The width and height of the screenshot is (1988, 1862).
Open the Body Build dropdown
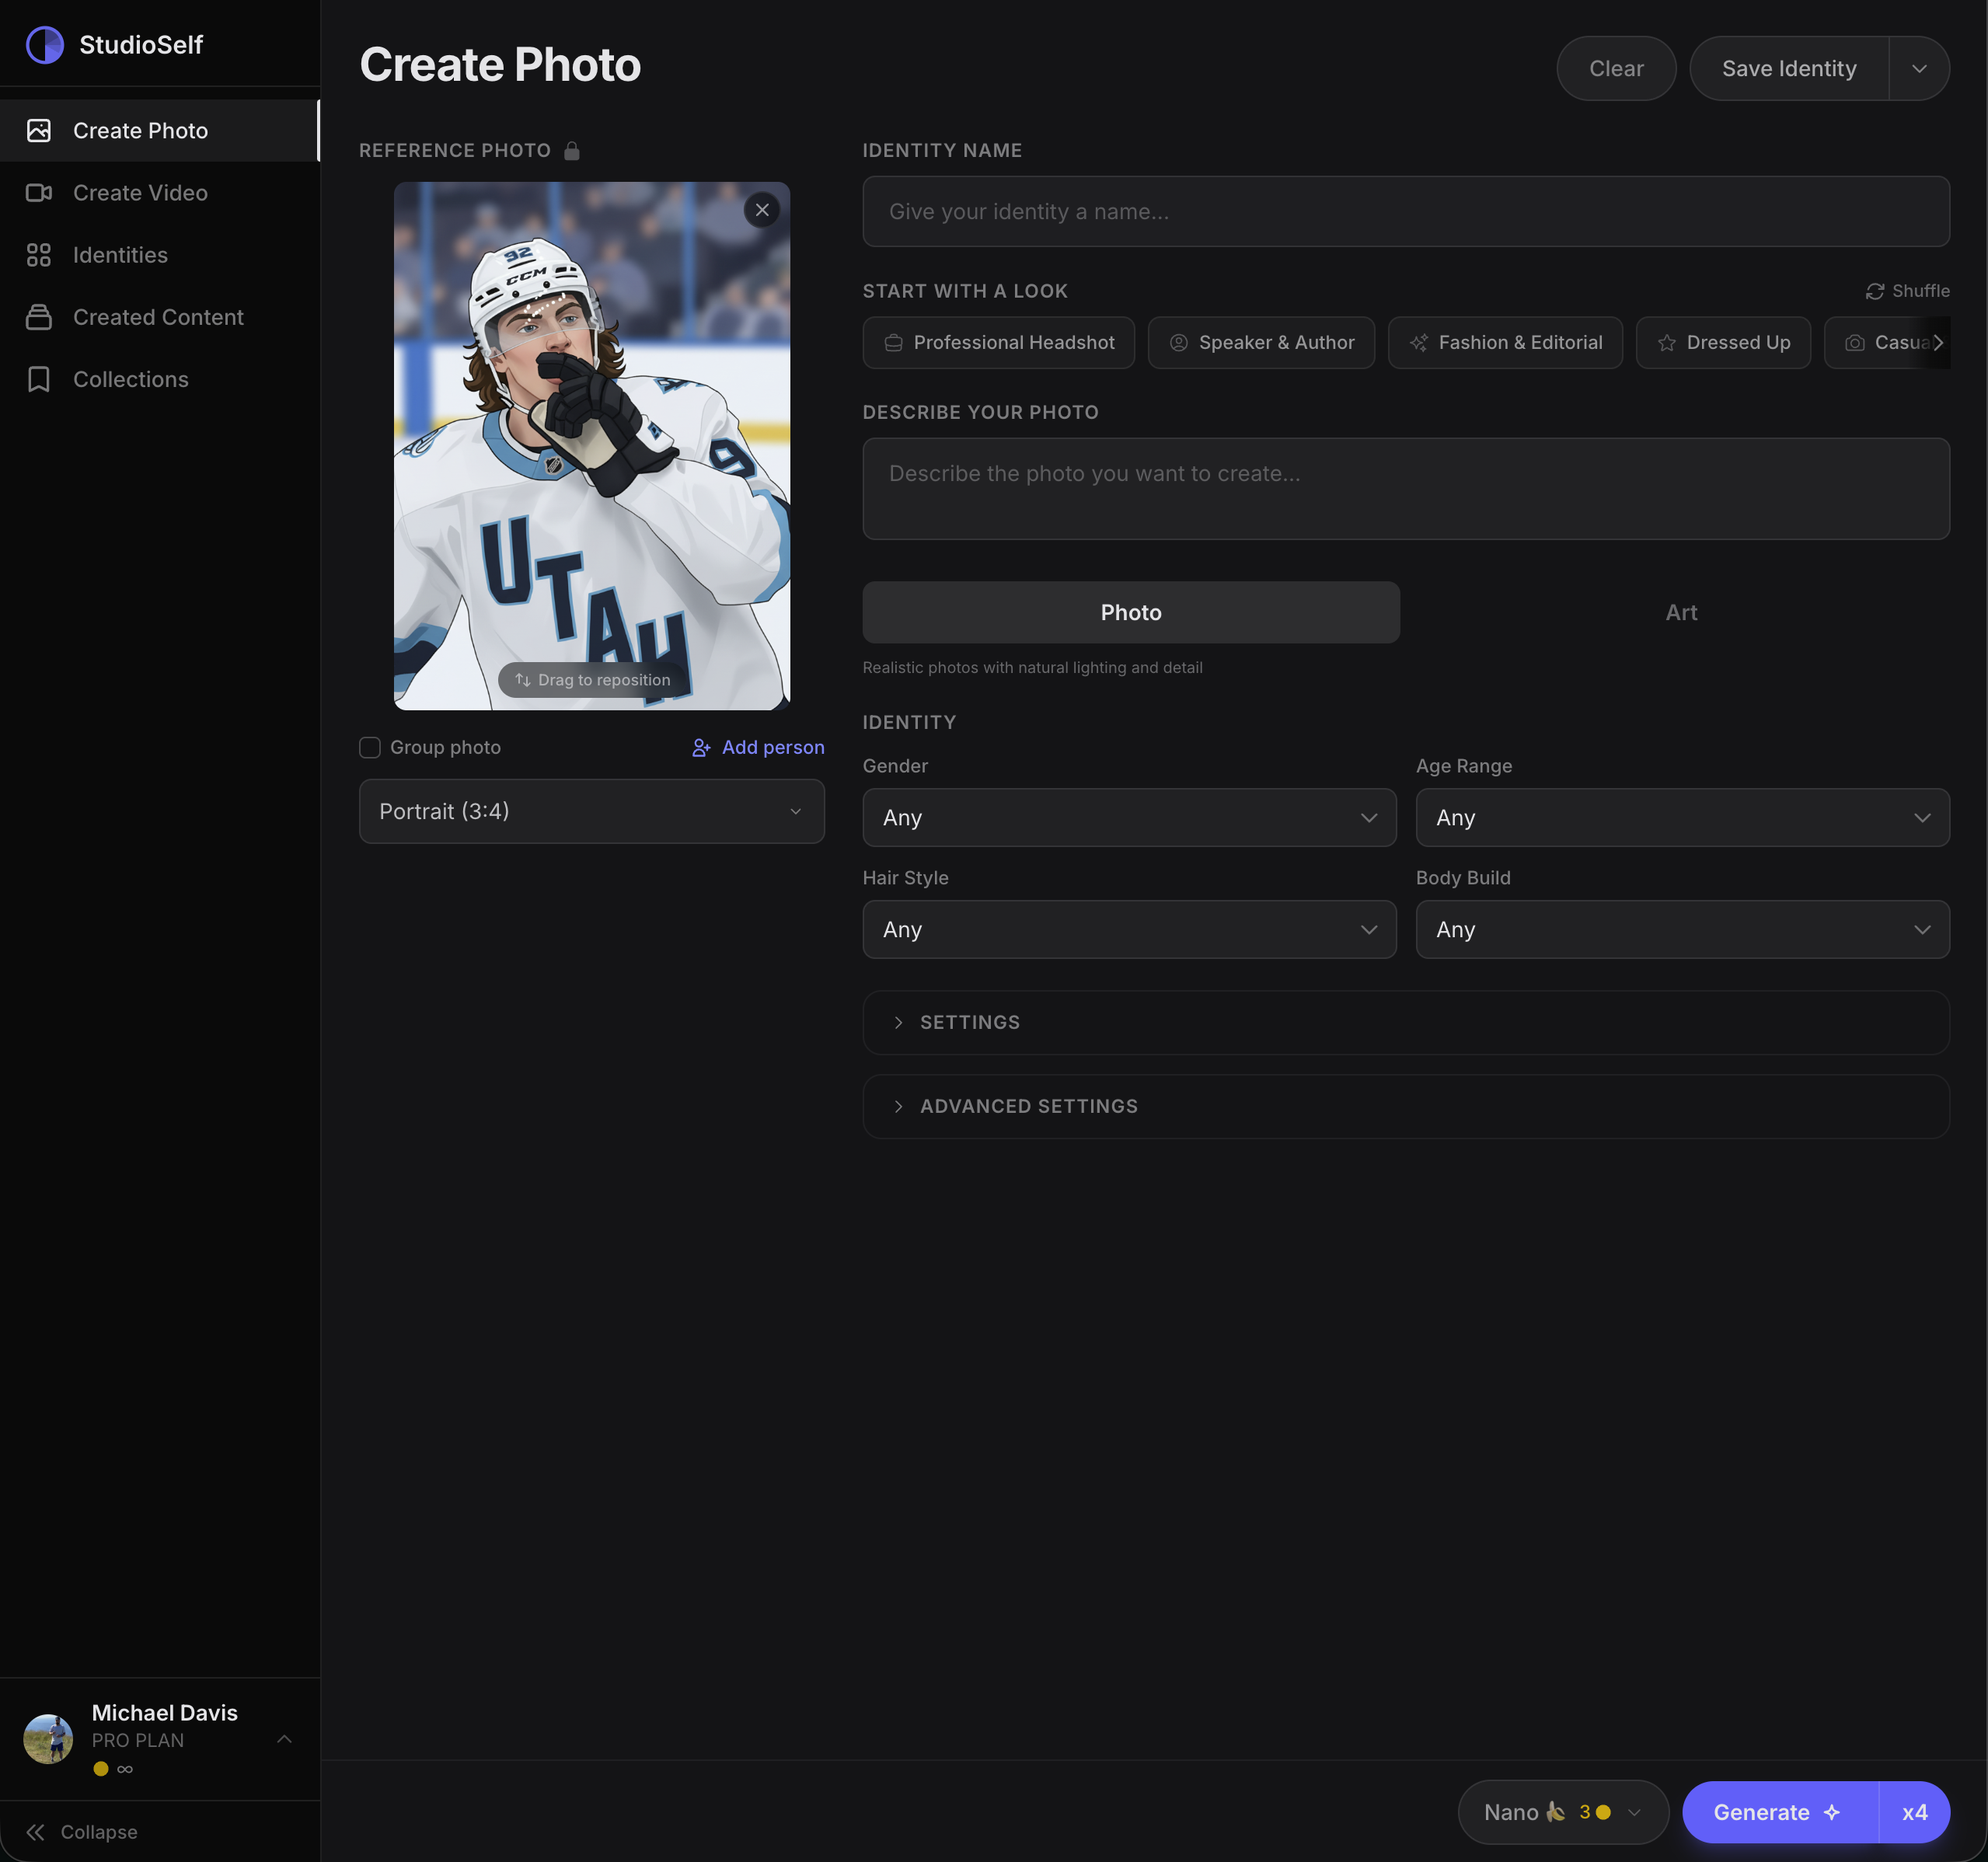pyautogui.click(x=1682, y=929)
